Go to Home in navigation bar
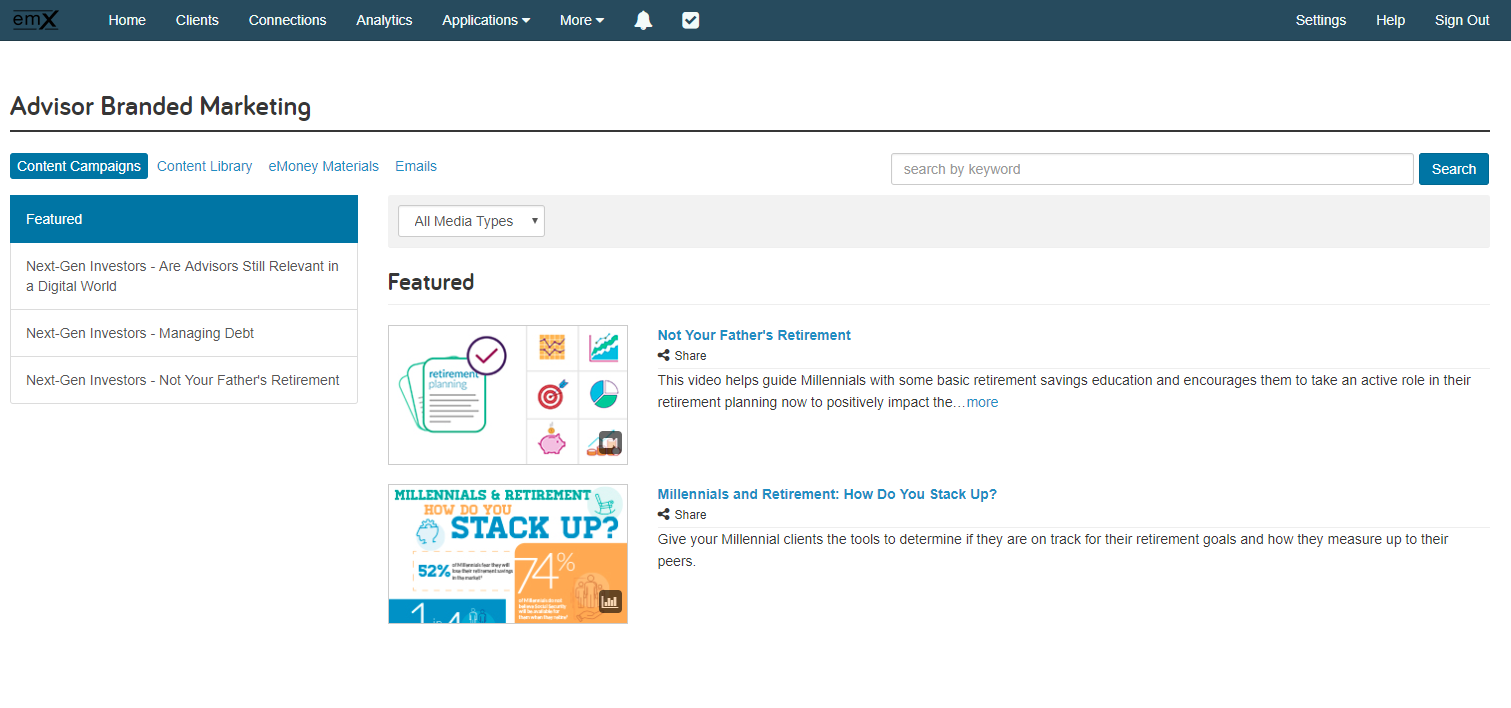 [x=127, y=20]
